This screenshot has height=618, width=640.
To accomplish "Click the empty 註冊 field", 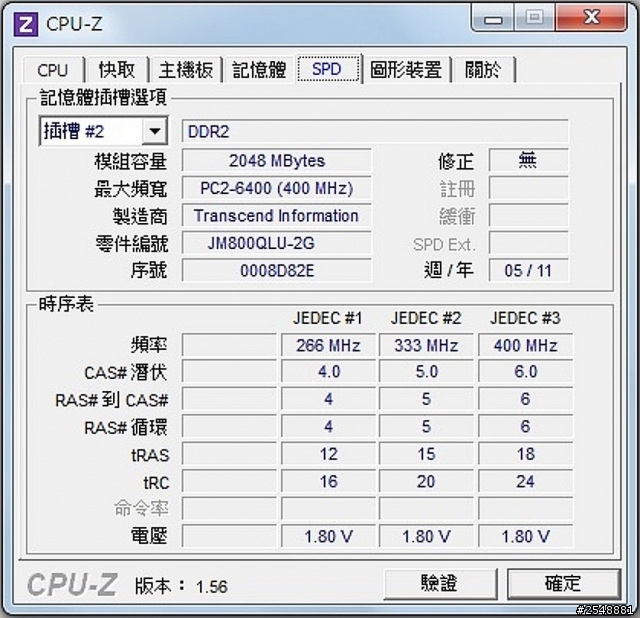I will coord(528,188).
